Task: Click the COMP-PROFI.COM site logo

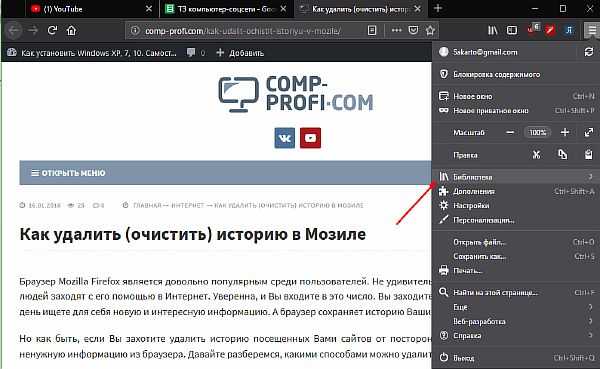Action: [x=296, y=94]
